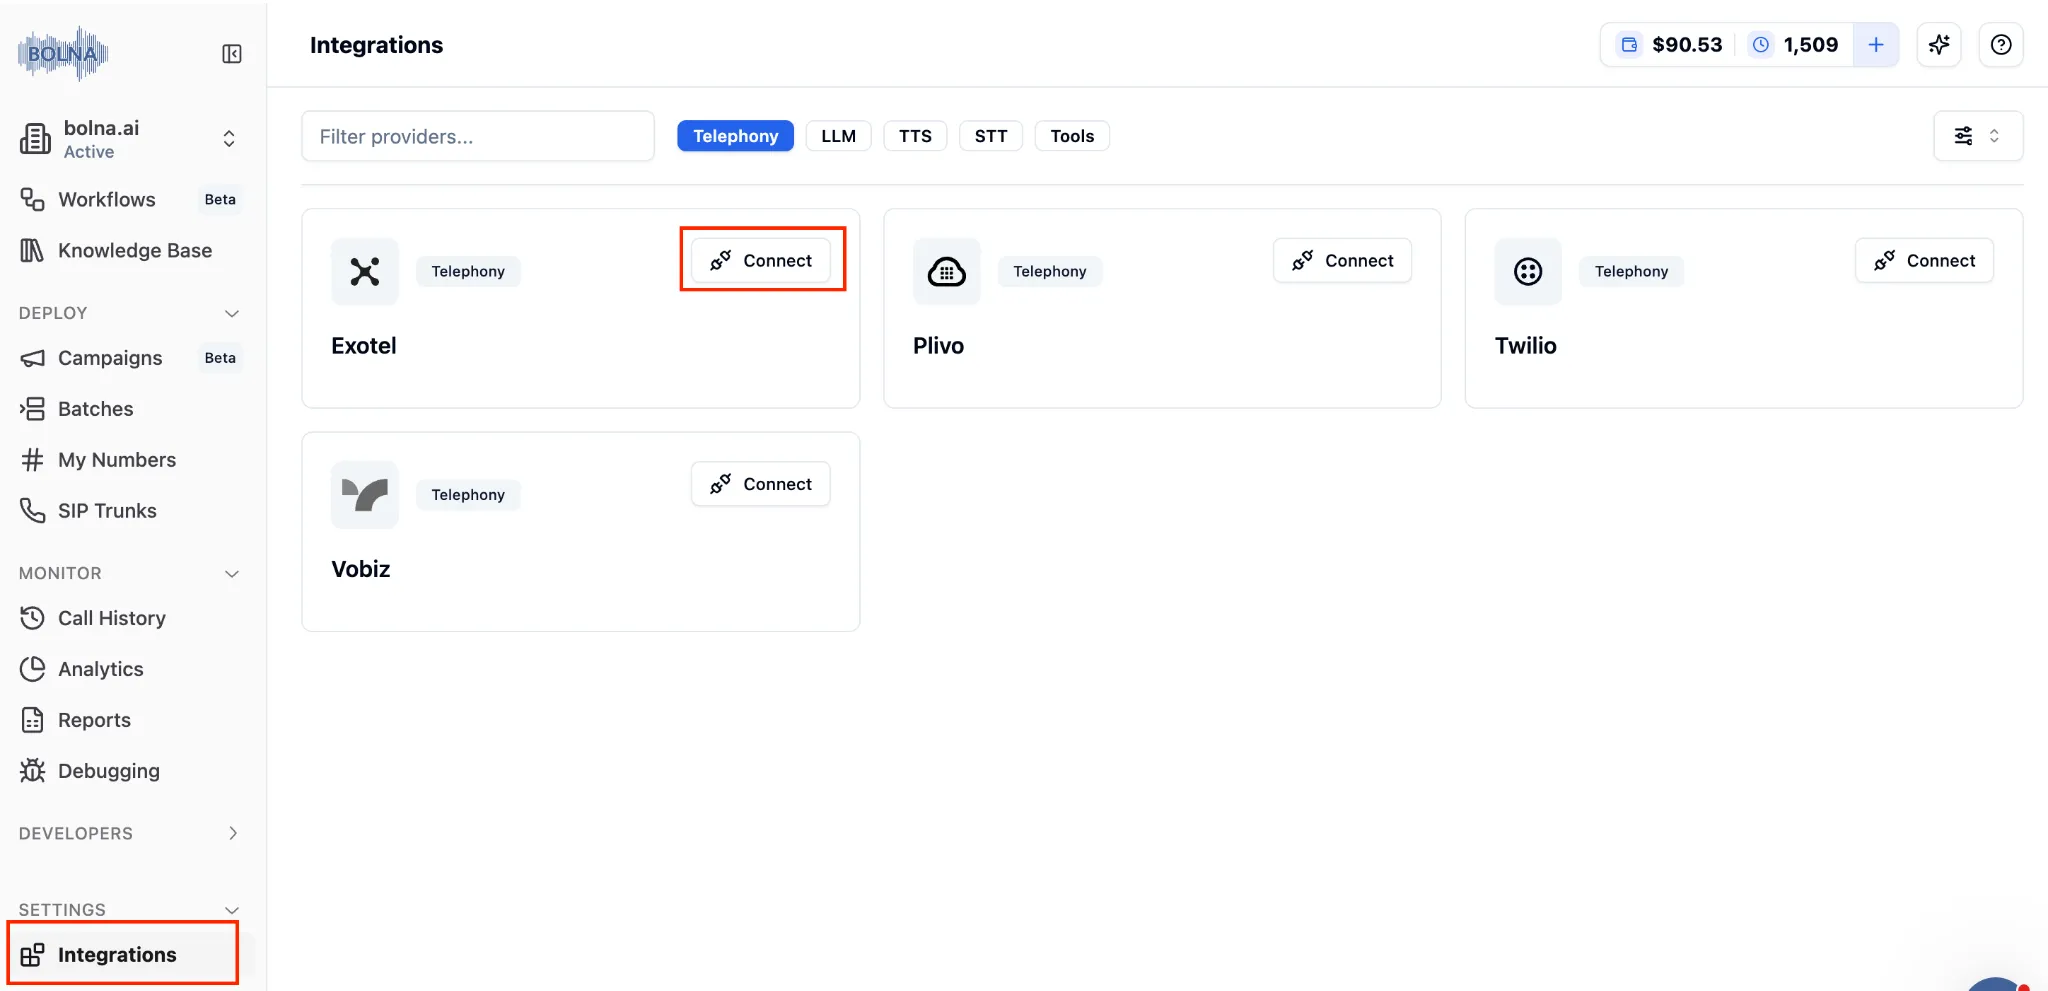Click the wallet balance $90.53
Screen dimensions: 2048x991
[x=1671, y=45]
